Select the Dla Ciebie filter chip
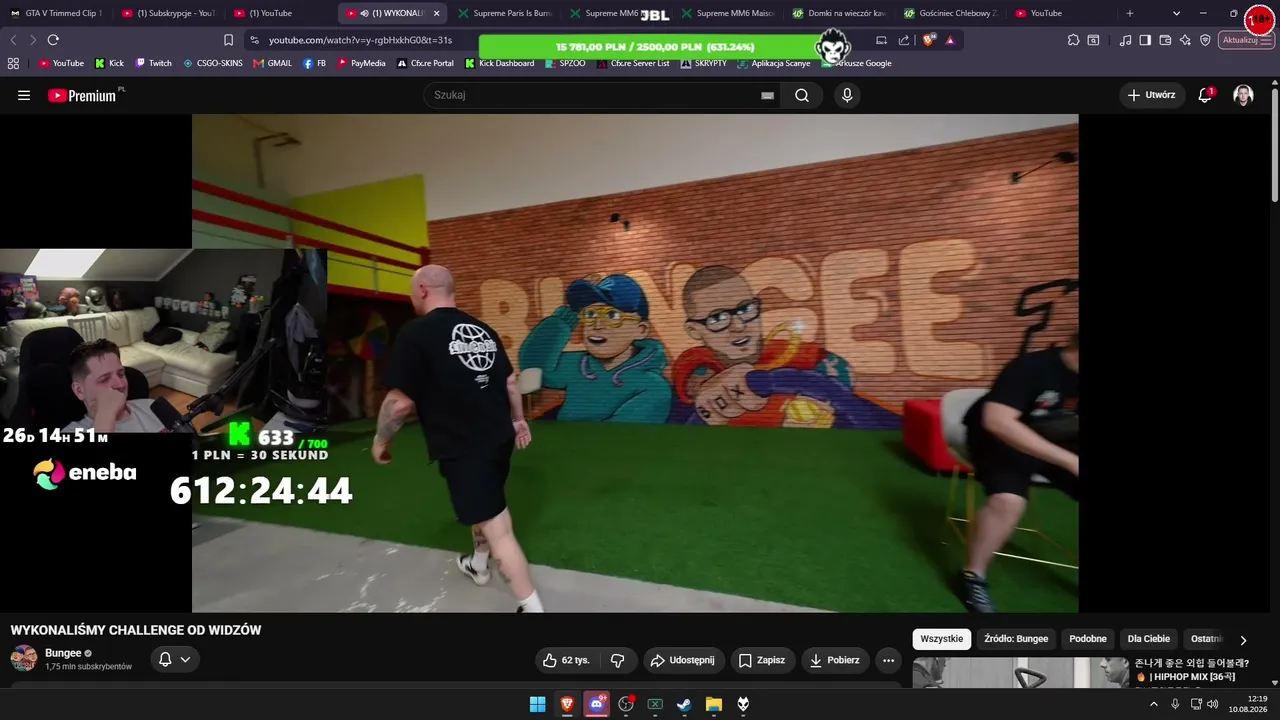 click(x=1149, y=639)
